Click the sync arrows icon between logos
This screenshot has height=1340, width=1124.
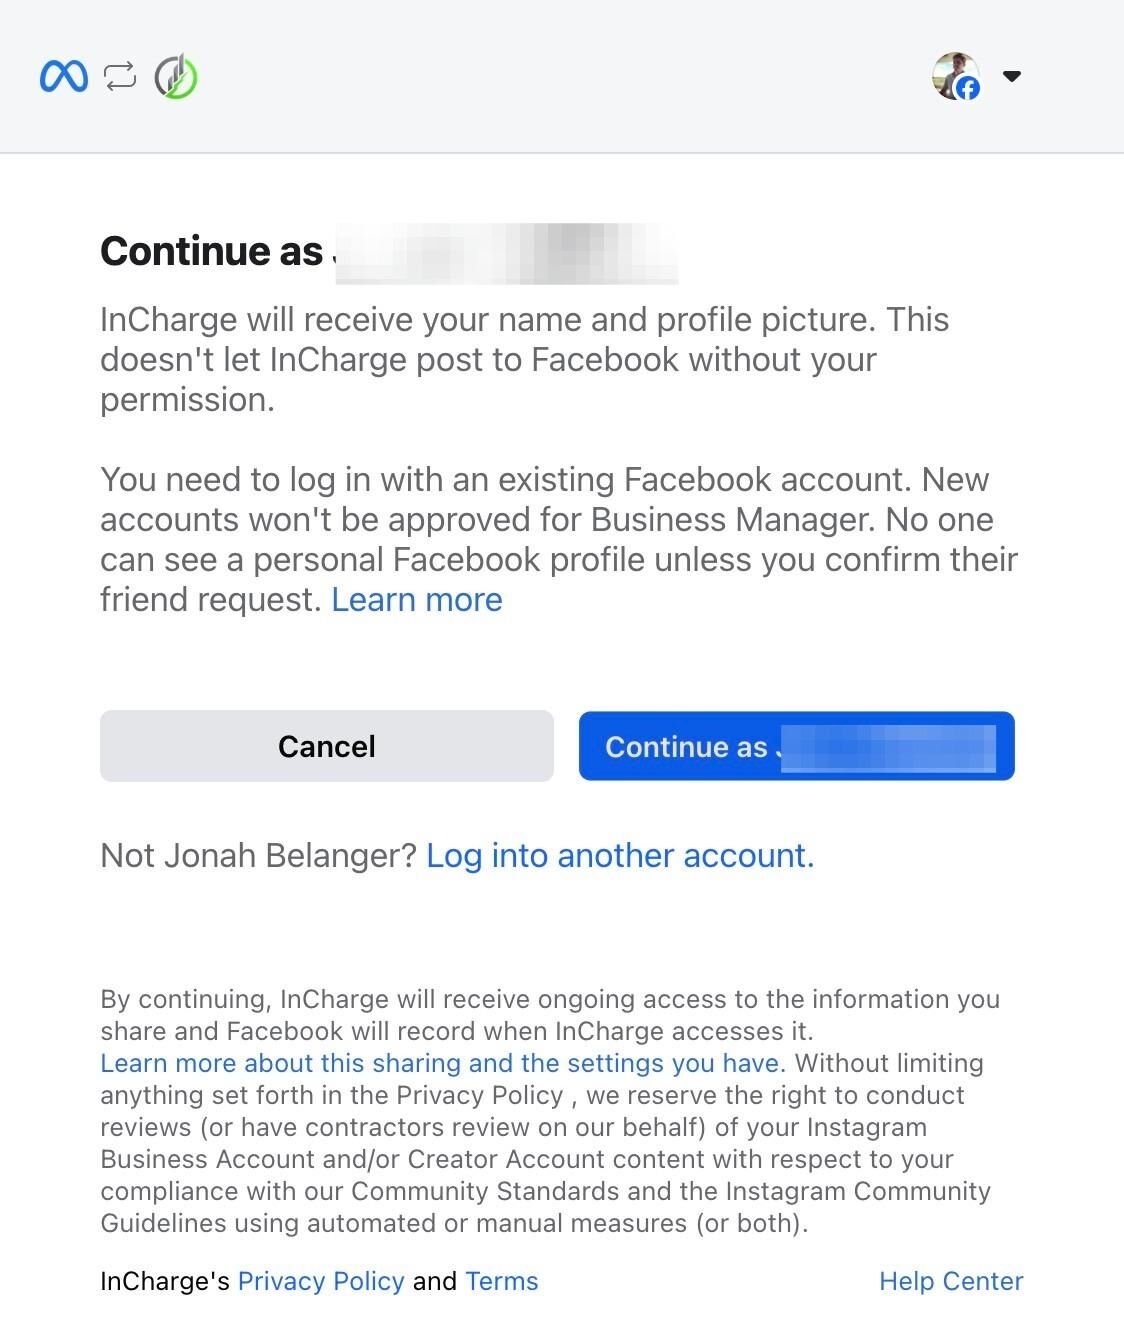[x=120, y=77]
